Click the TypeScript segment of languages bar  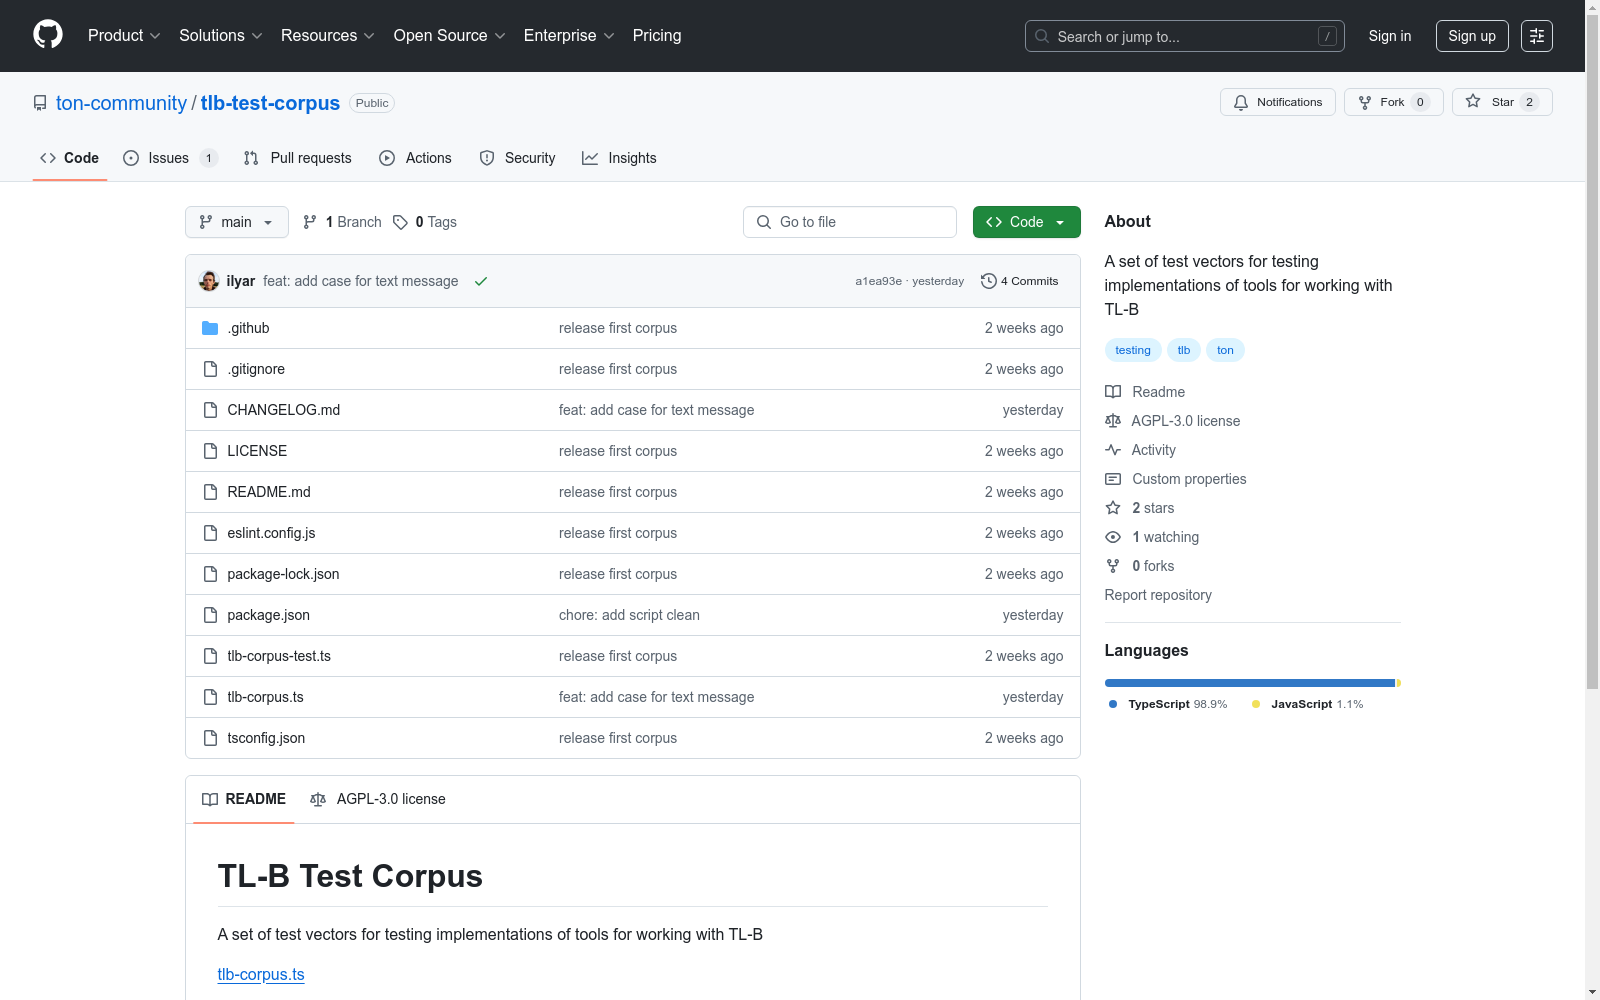(1250, 683)
